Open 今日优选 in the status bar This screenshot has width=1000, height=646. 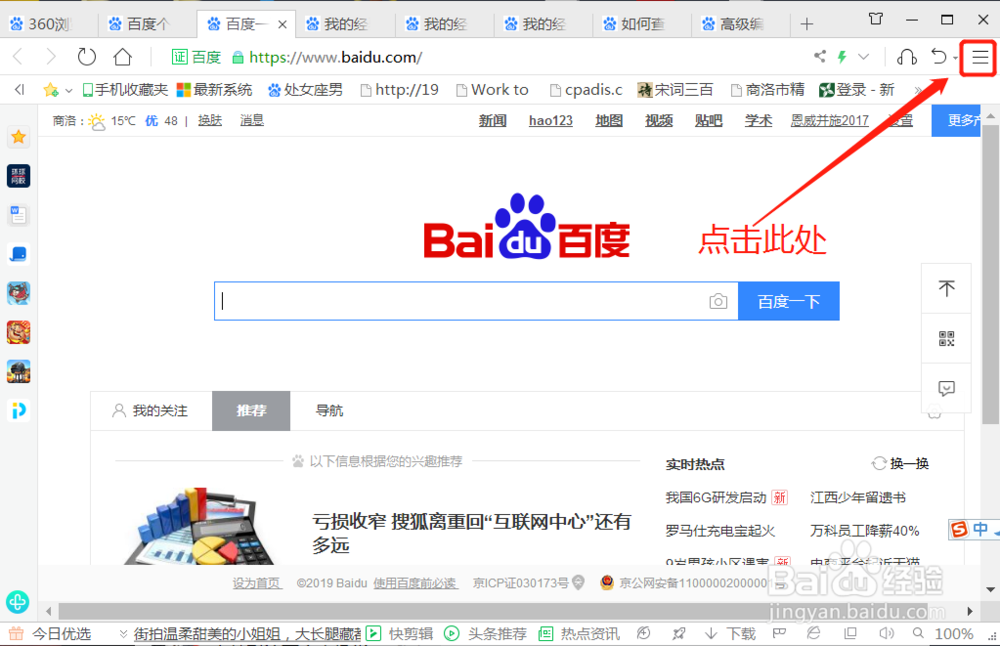[50, 634]
